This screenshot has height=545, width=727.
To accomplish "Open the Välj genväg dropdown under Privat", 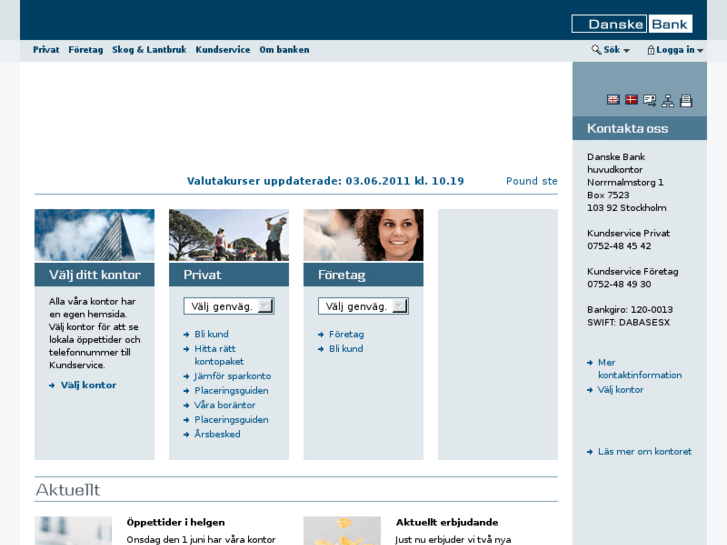I will 229,306.
